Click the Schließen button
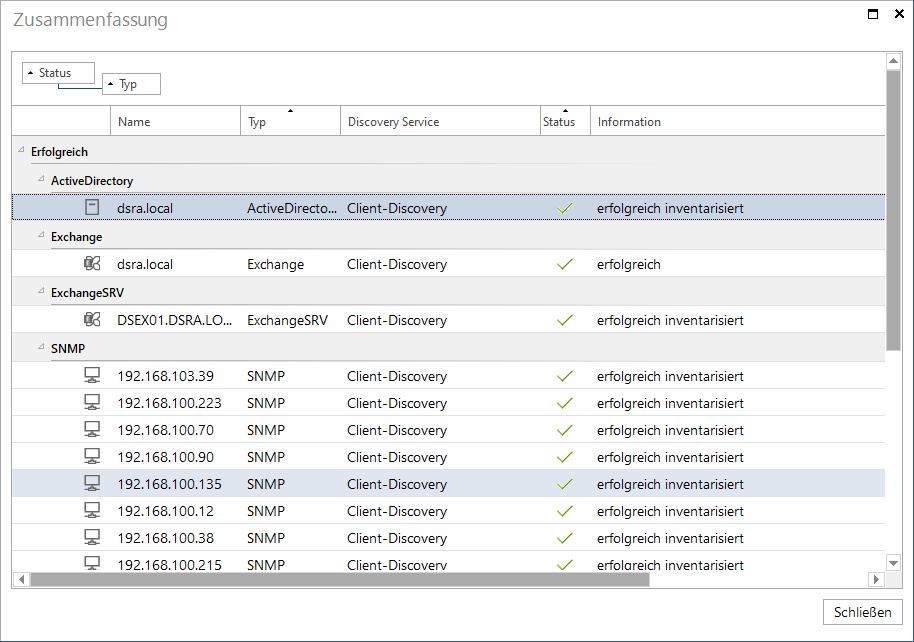The height and width of the screenshot is (642, 914). point(863,612)
